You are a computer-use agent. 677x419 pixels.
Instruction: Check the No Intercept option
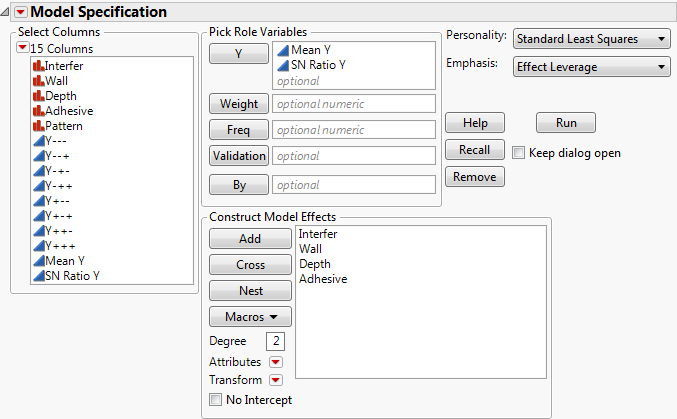click(x=215, y=400)
